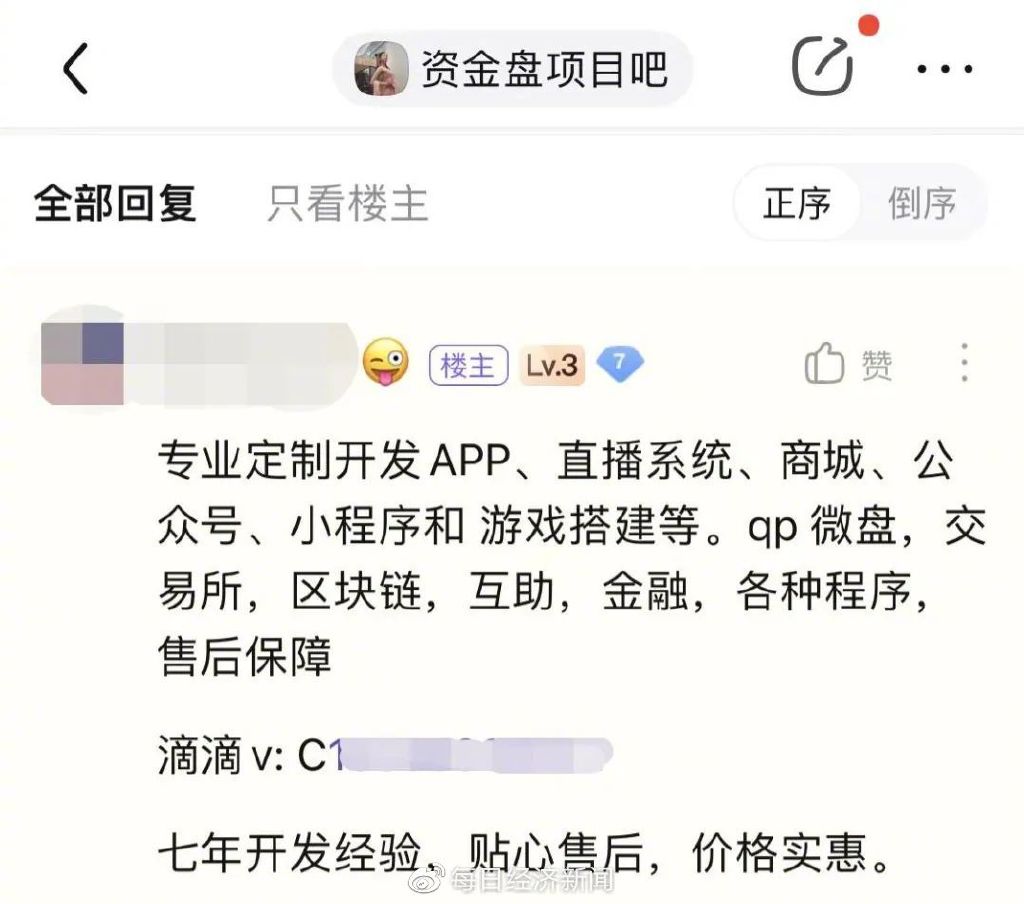
Task: Open the horizontal three-dot more menu
Action: [944, 69]
